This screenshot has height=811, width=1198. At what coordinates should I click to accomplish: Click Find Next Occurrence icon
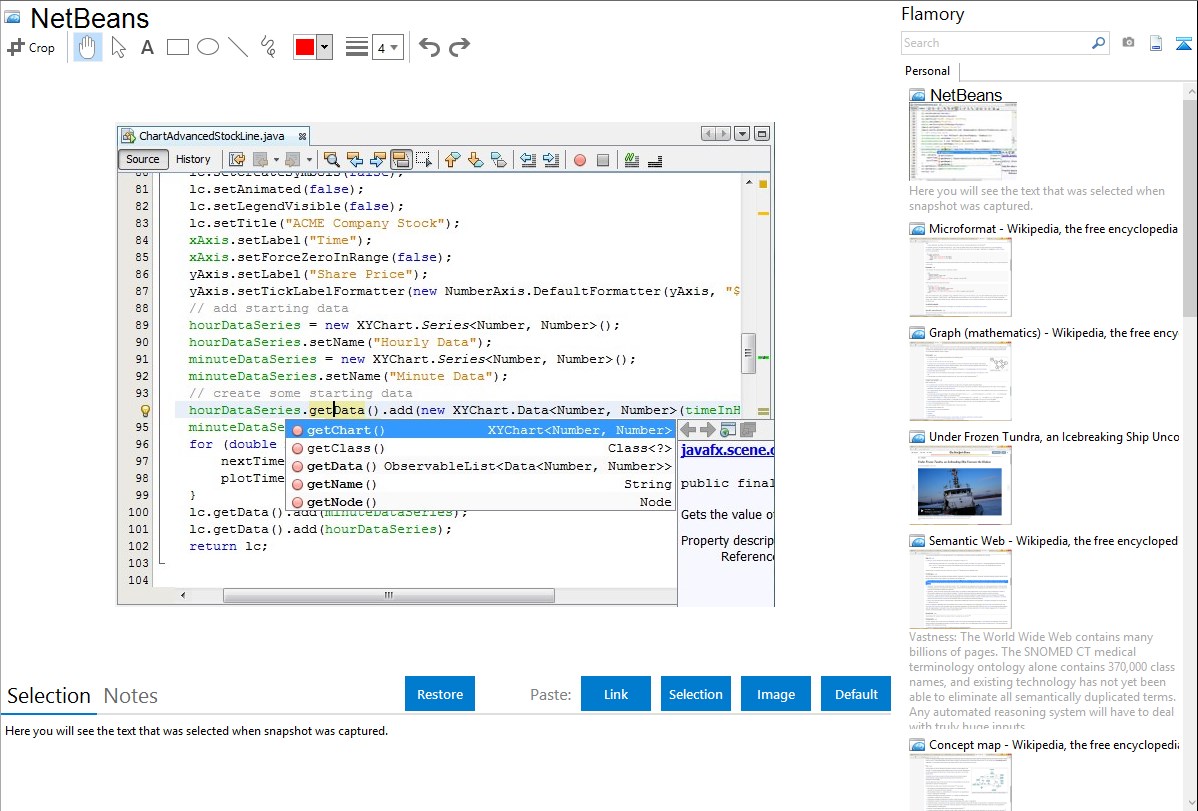coord(378,159)
